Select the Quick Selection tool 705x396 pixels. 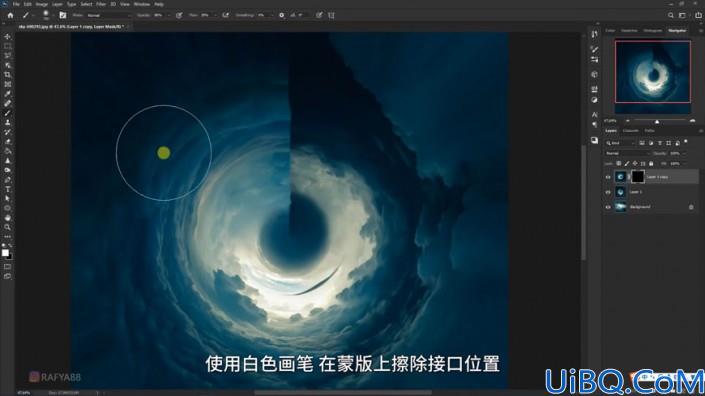[x=8, y=65]
